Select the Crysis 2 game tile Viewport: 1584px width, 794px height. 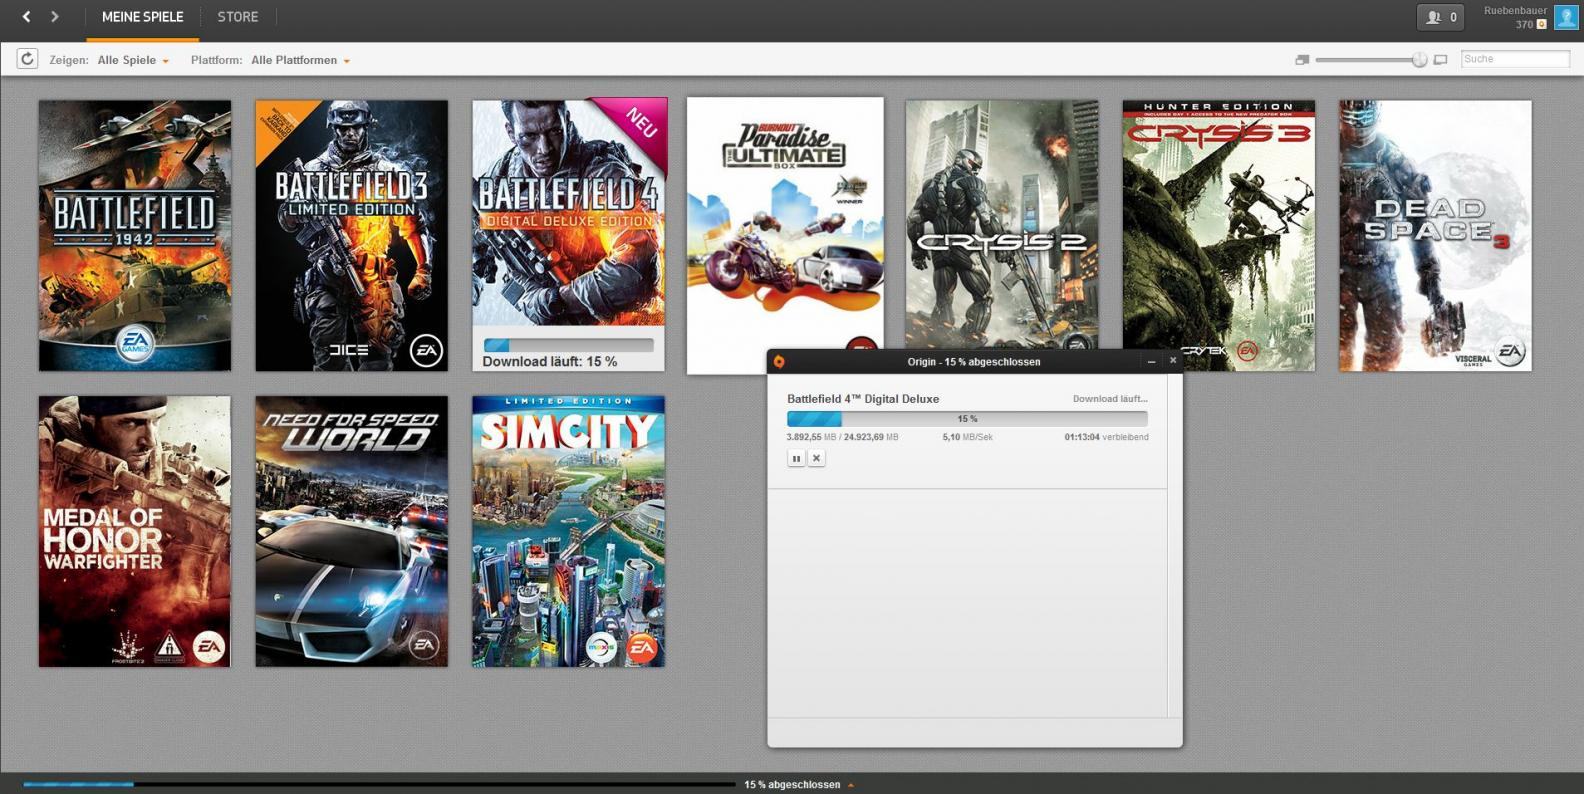(1002, 225)
